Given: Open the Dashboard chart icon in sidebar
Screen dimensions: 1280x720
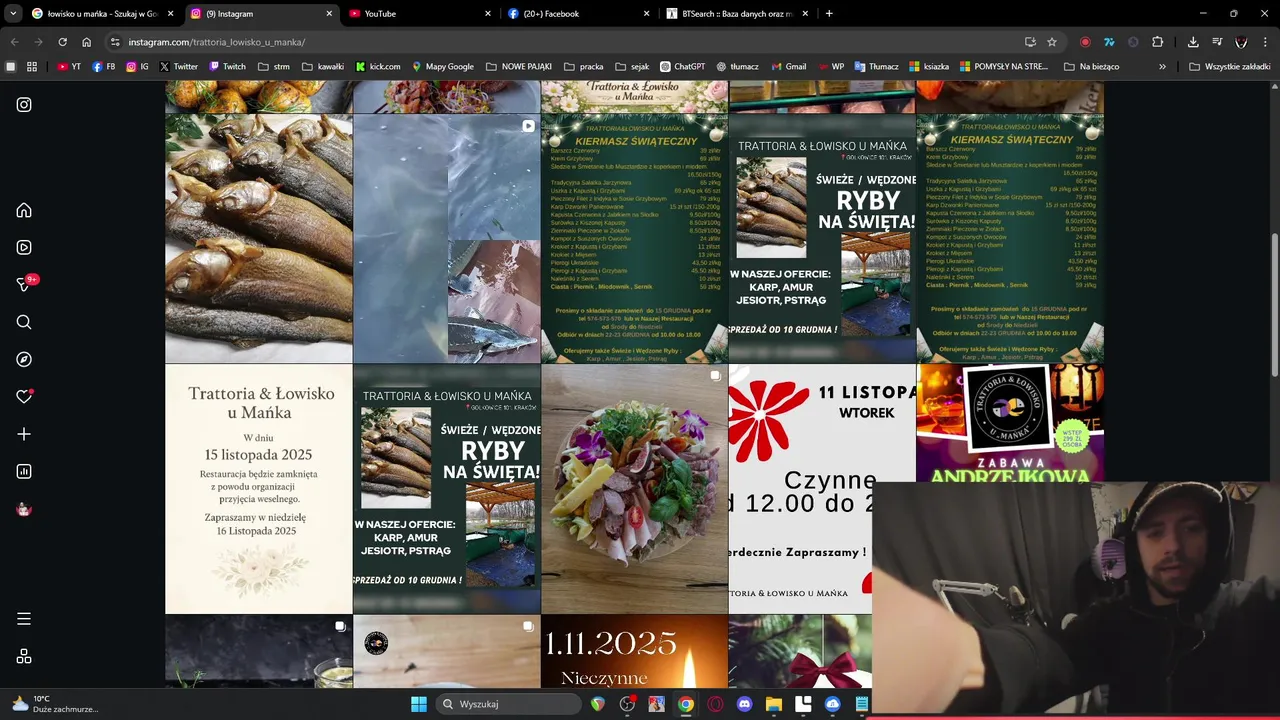Looking at the screenshot, I should [24, 471].
